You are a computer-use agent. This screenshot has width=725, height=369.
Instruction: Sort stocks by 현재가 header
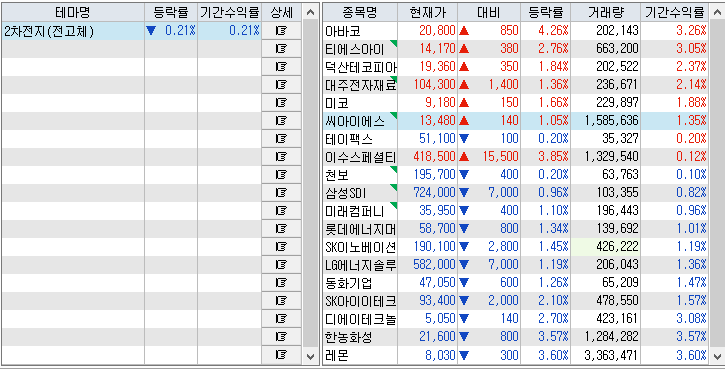click(x=428, y=12)
